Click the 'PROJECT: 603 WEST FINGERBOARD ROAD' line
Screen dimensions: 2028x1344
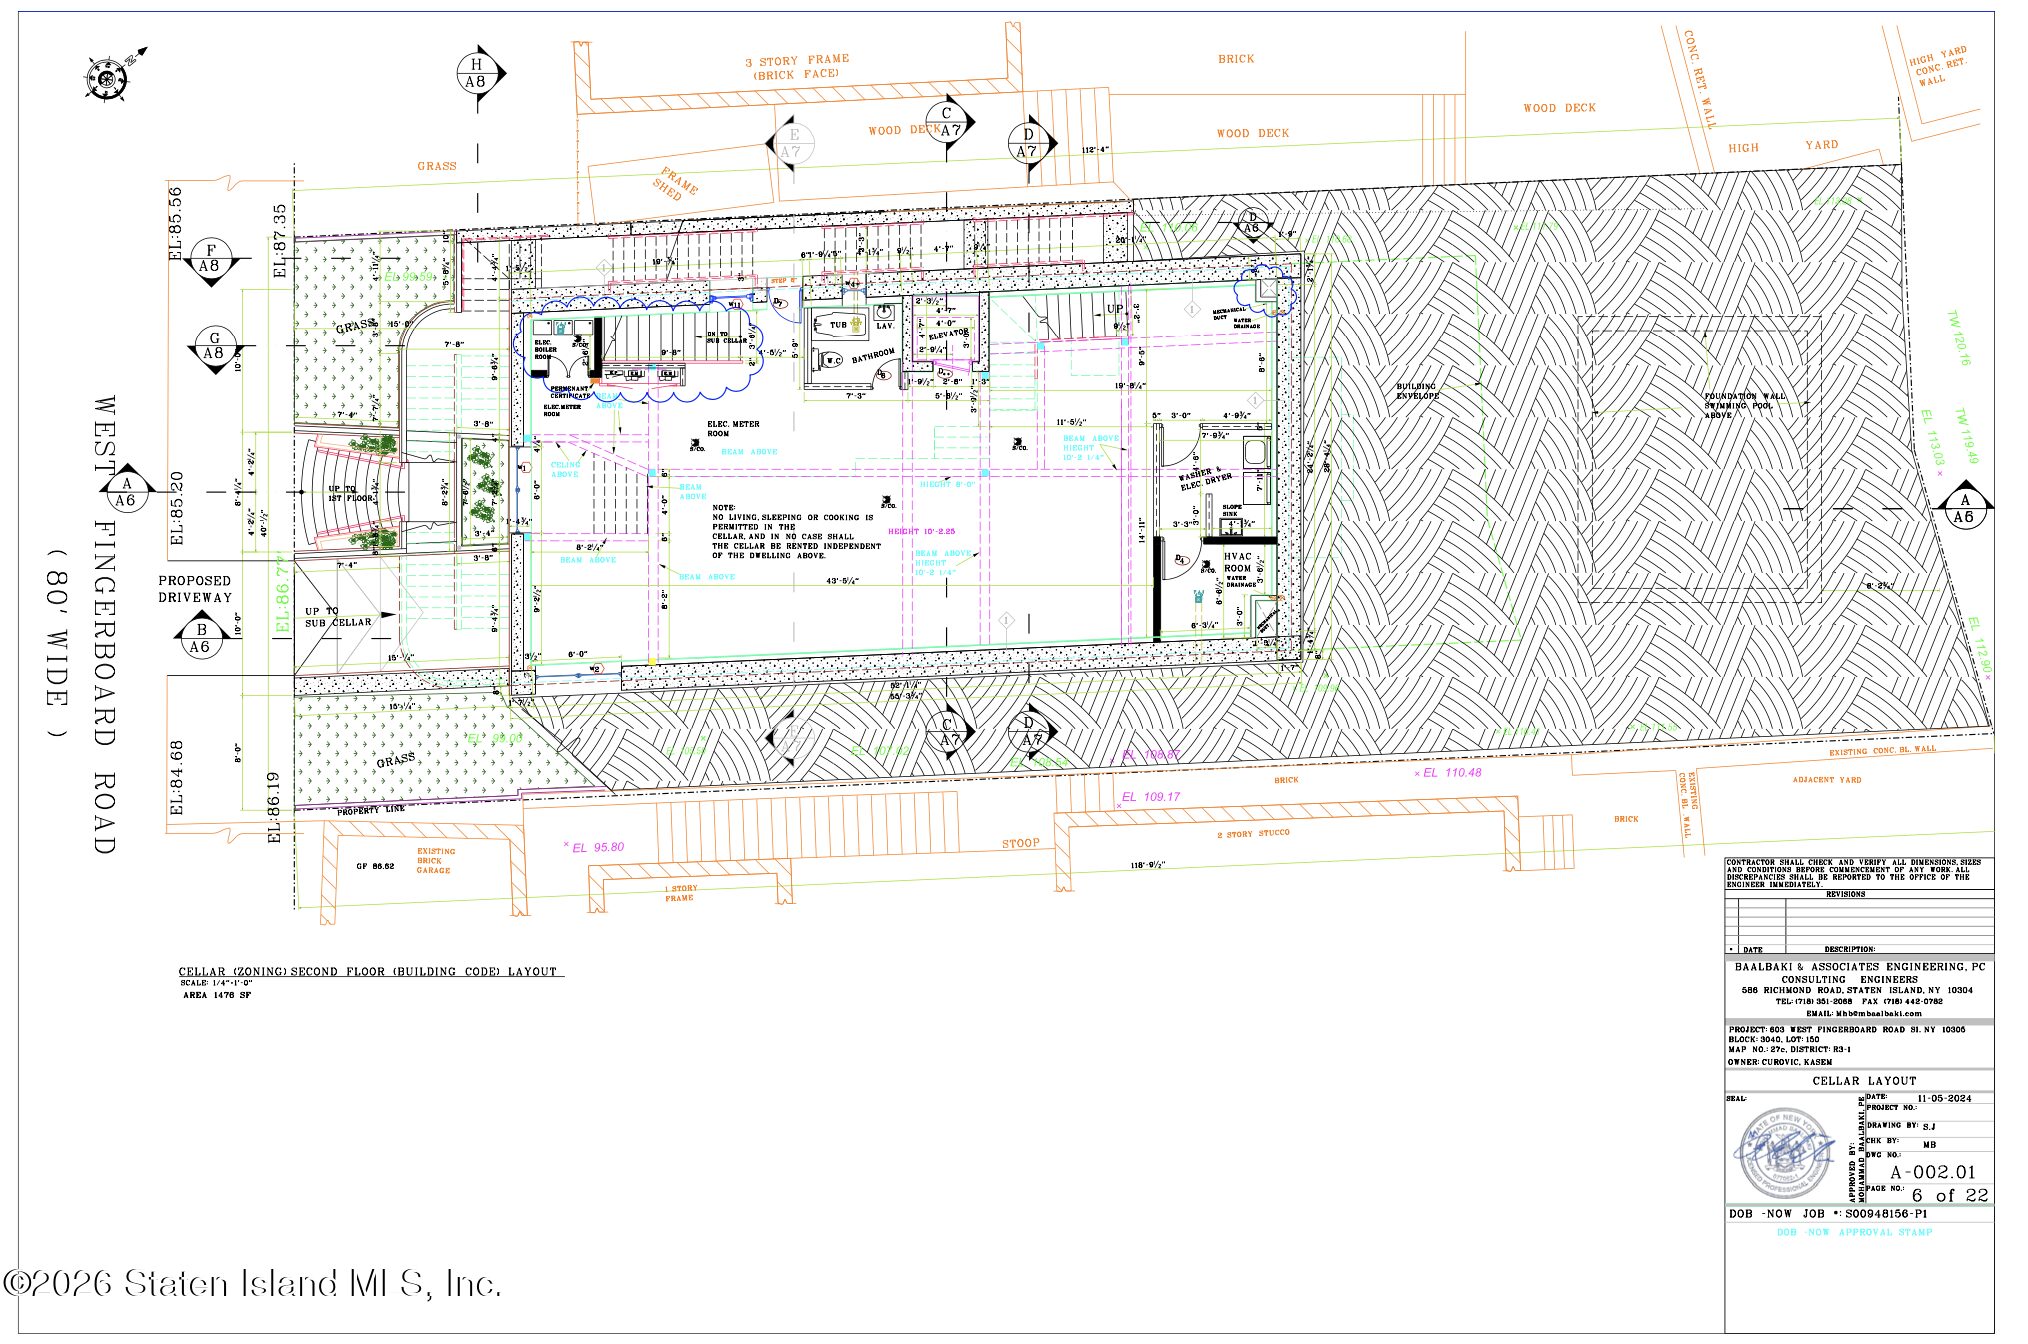pyautogui.click(x=1846, y=1029)
